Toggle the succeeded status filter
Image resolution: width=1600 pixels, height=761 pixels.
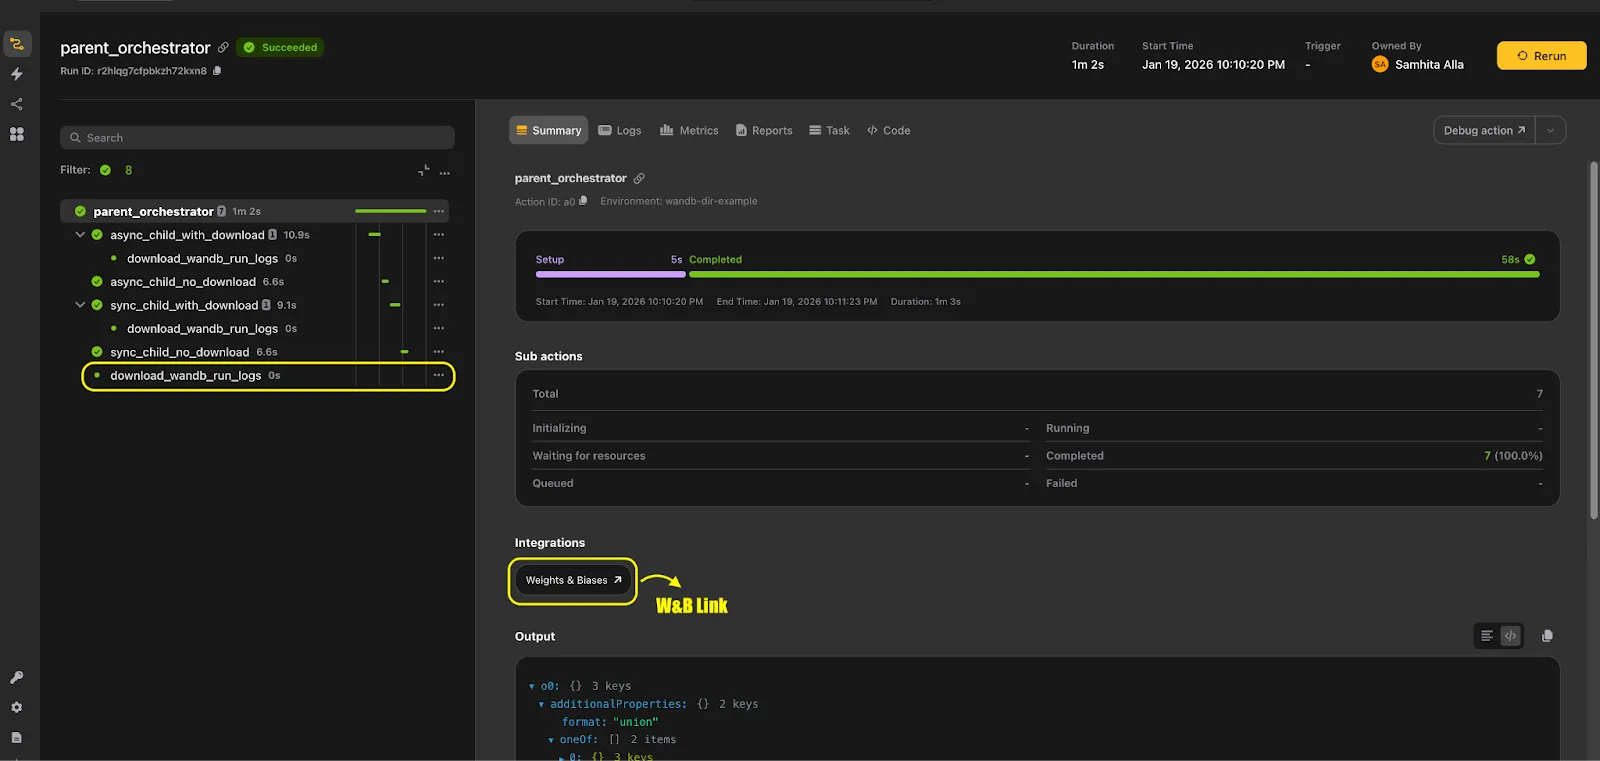[105, 170]
